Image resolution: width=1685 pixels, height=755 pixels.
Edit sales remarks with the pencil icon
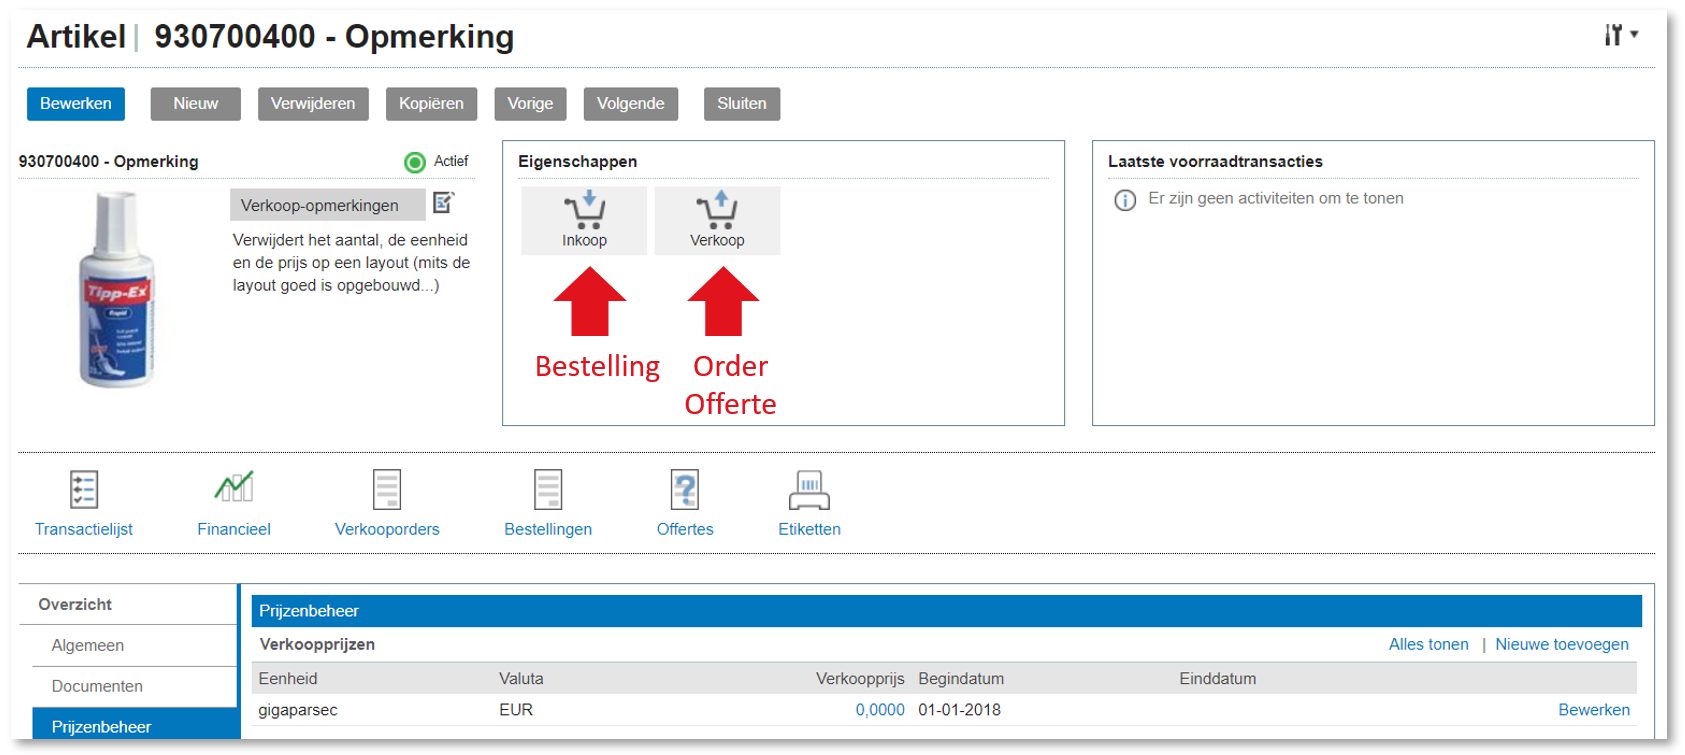point(444,203)
